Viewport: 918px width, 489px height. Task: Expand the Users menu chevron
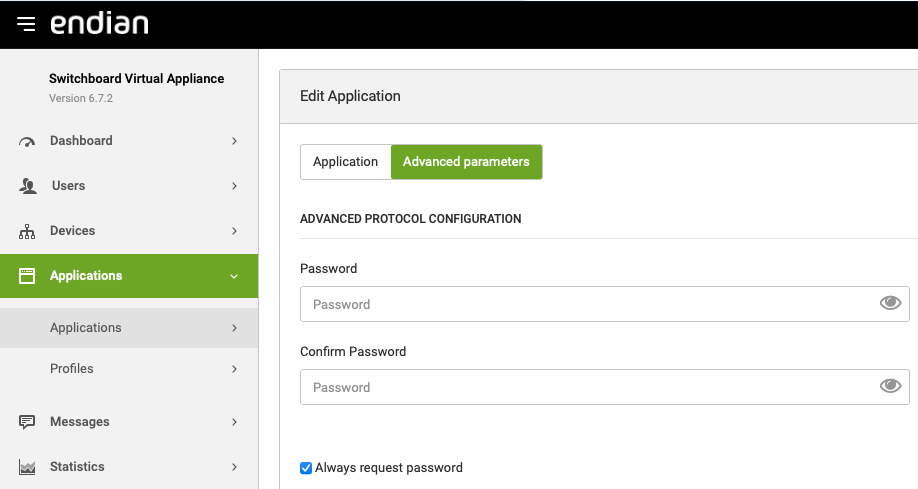[x=234, y=186]
